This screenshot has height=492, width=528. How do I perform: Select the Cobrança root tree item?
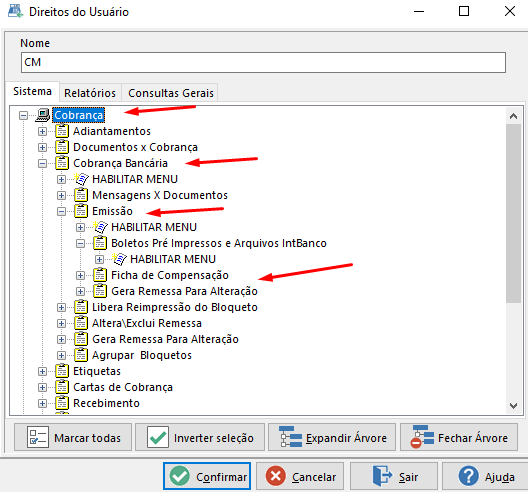pyautogui.click(x=78, y=115)
